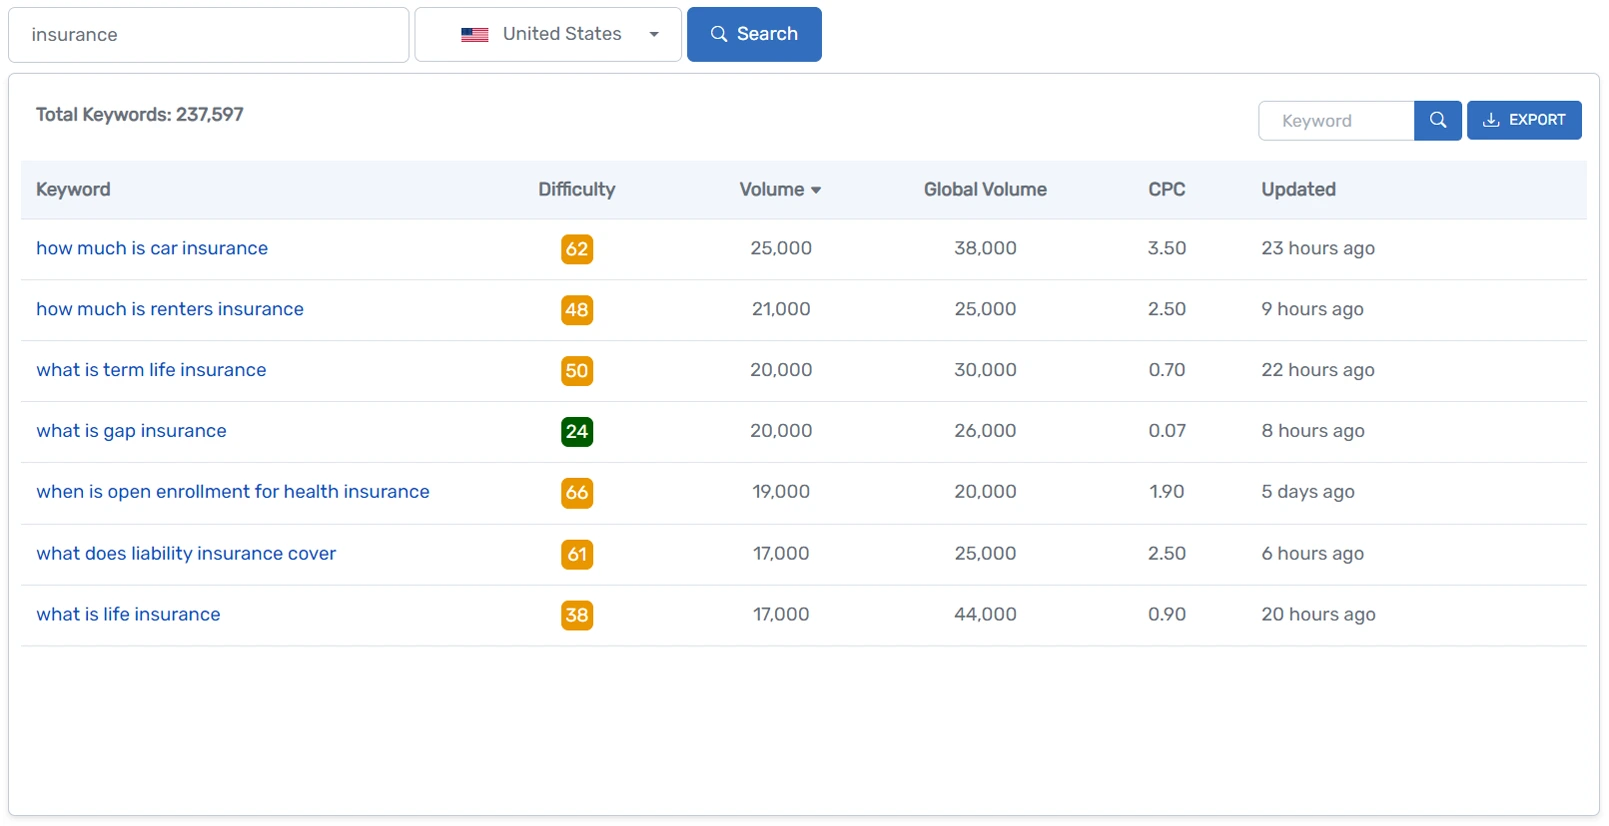Click CPC value 0.07
Screen dimensions: 1609x826
(x=1167, y=431)
